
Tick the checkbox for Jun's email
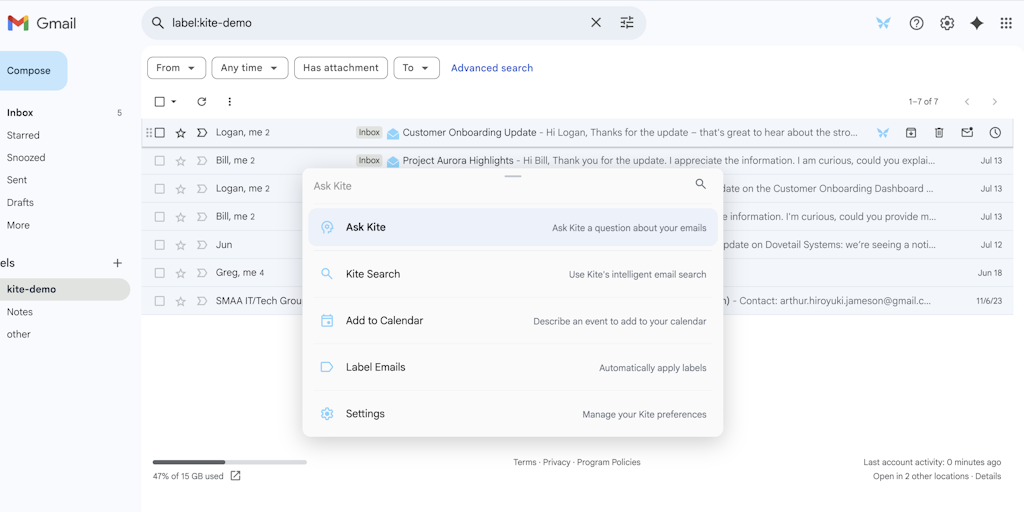(160, 245)
